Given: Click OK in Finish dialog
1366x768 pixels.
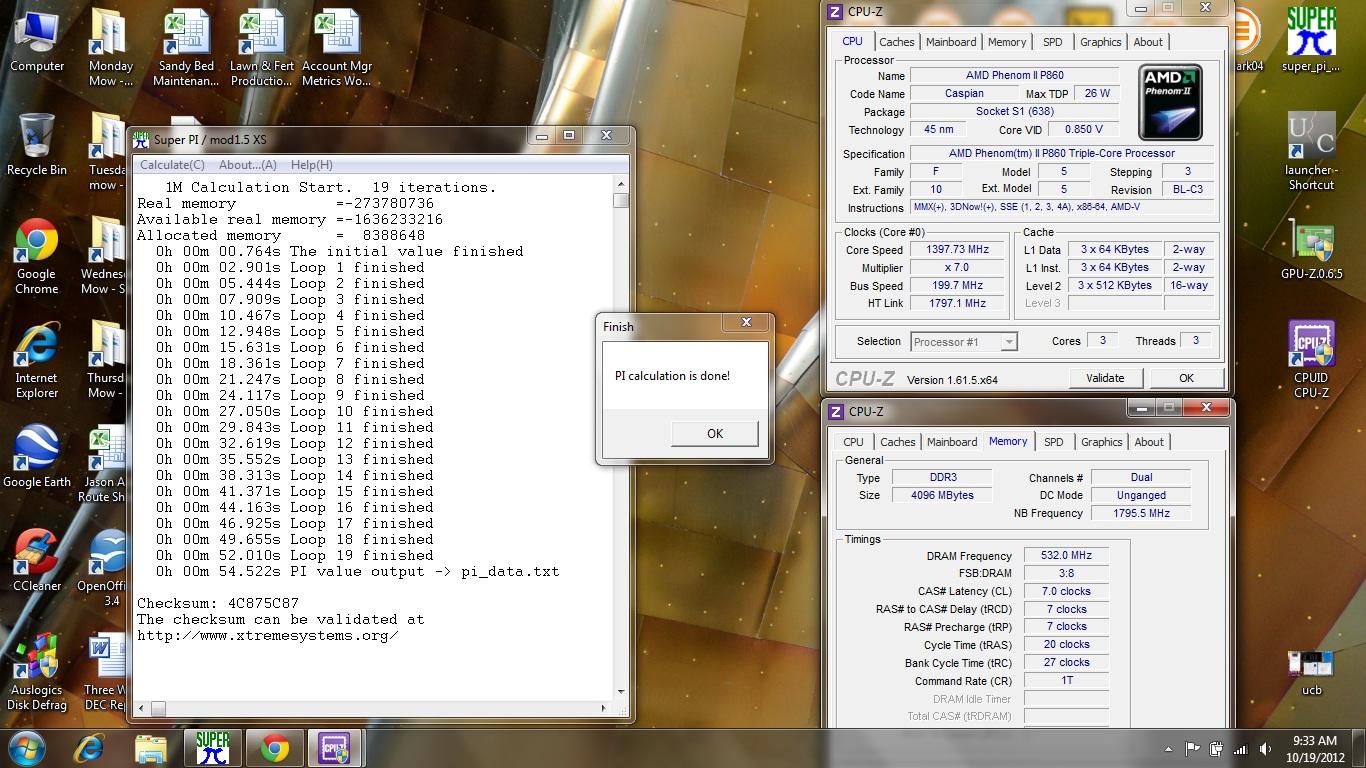Looking at the screenshot, I should pyautogui.click(x=714, y=433).
